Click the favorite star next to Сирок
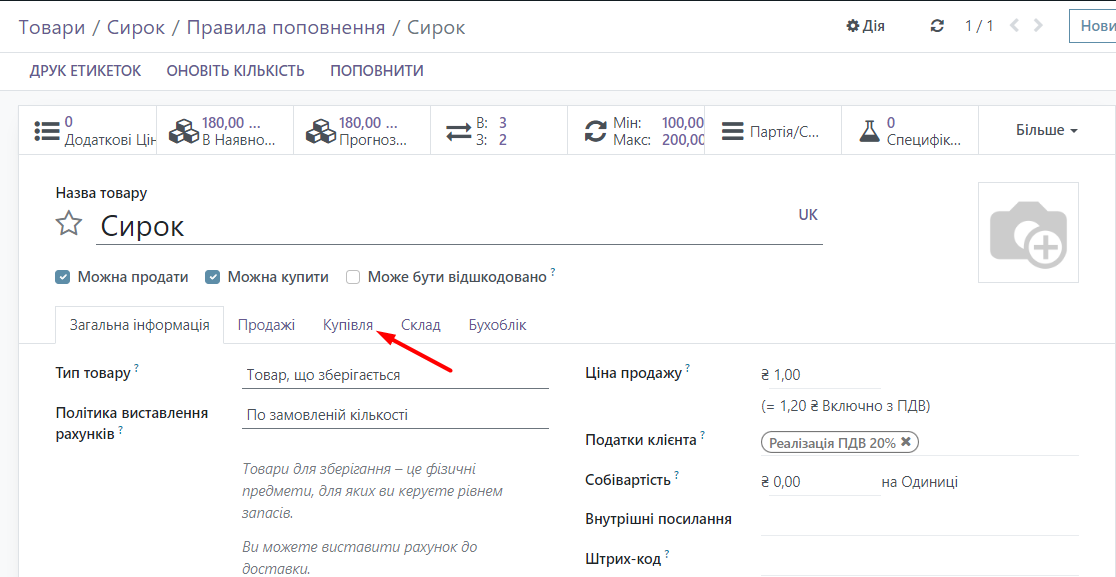Viewport: 1116px width, 577px height. [68, 224]
